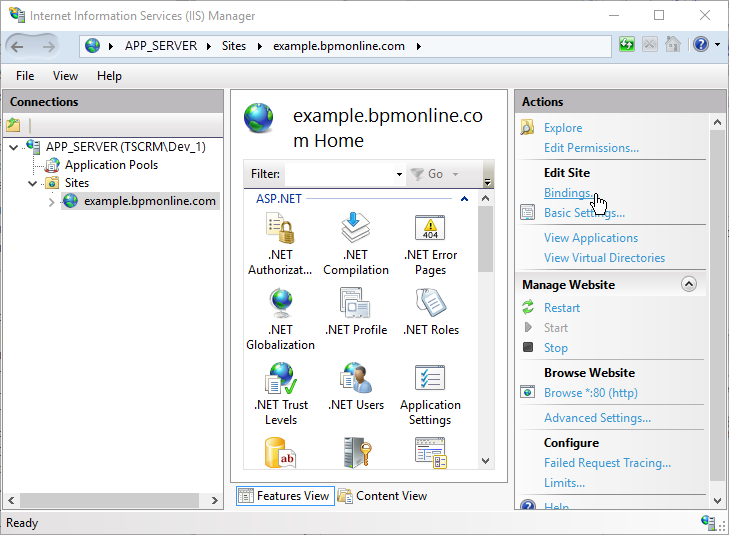Click the Connections scrollbar left arrow

pos(12,501)
